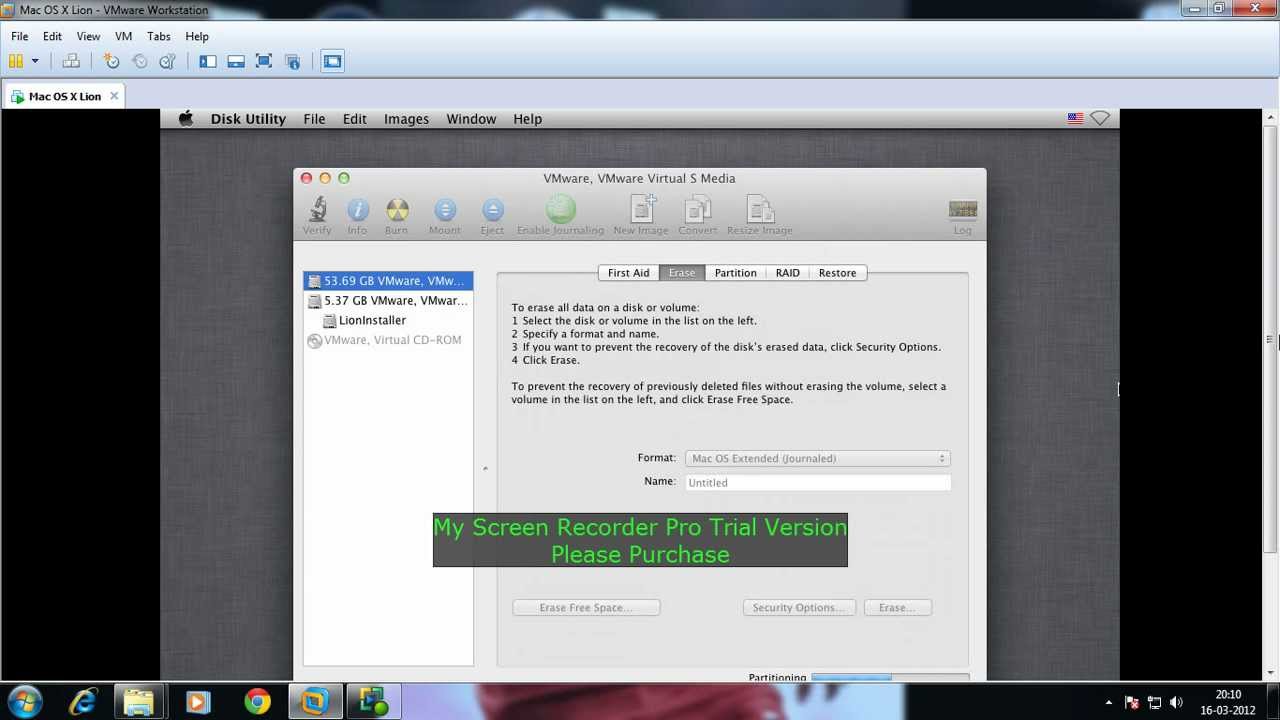Click the Name text field
Viewport: 1280px width, 720px height.
point(817,482)
